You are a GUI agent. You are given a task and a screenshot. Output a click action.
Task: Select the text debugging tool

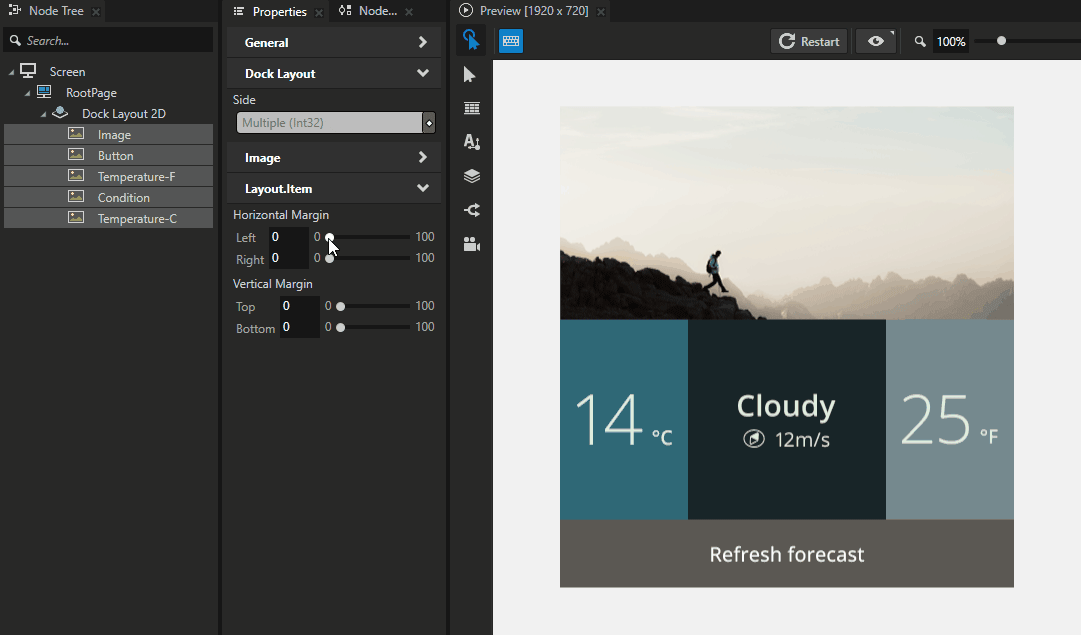[x=471, y=142]
